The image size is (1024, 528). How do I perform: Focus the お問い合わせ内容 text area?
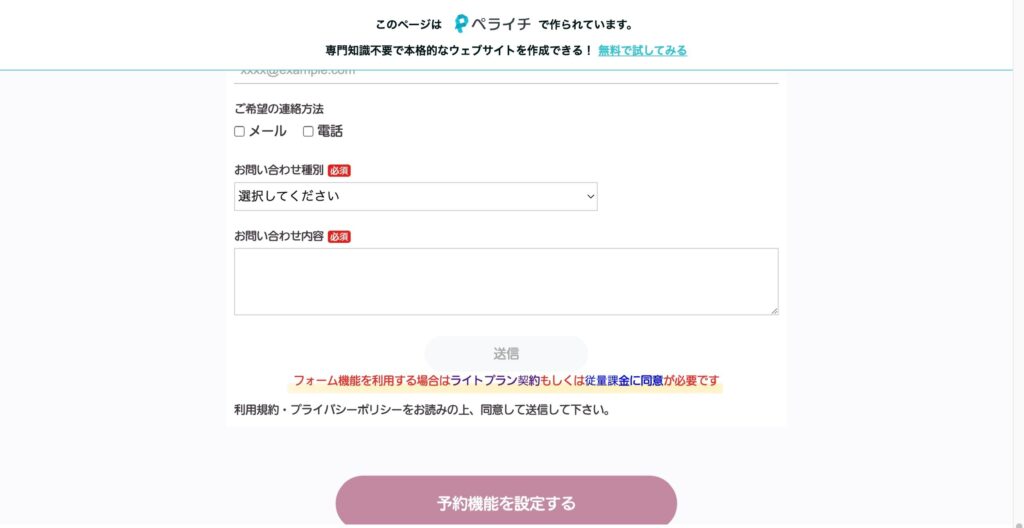tap(506, 282)
